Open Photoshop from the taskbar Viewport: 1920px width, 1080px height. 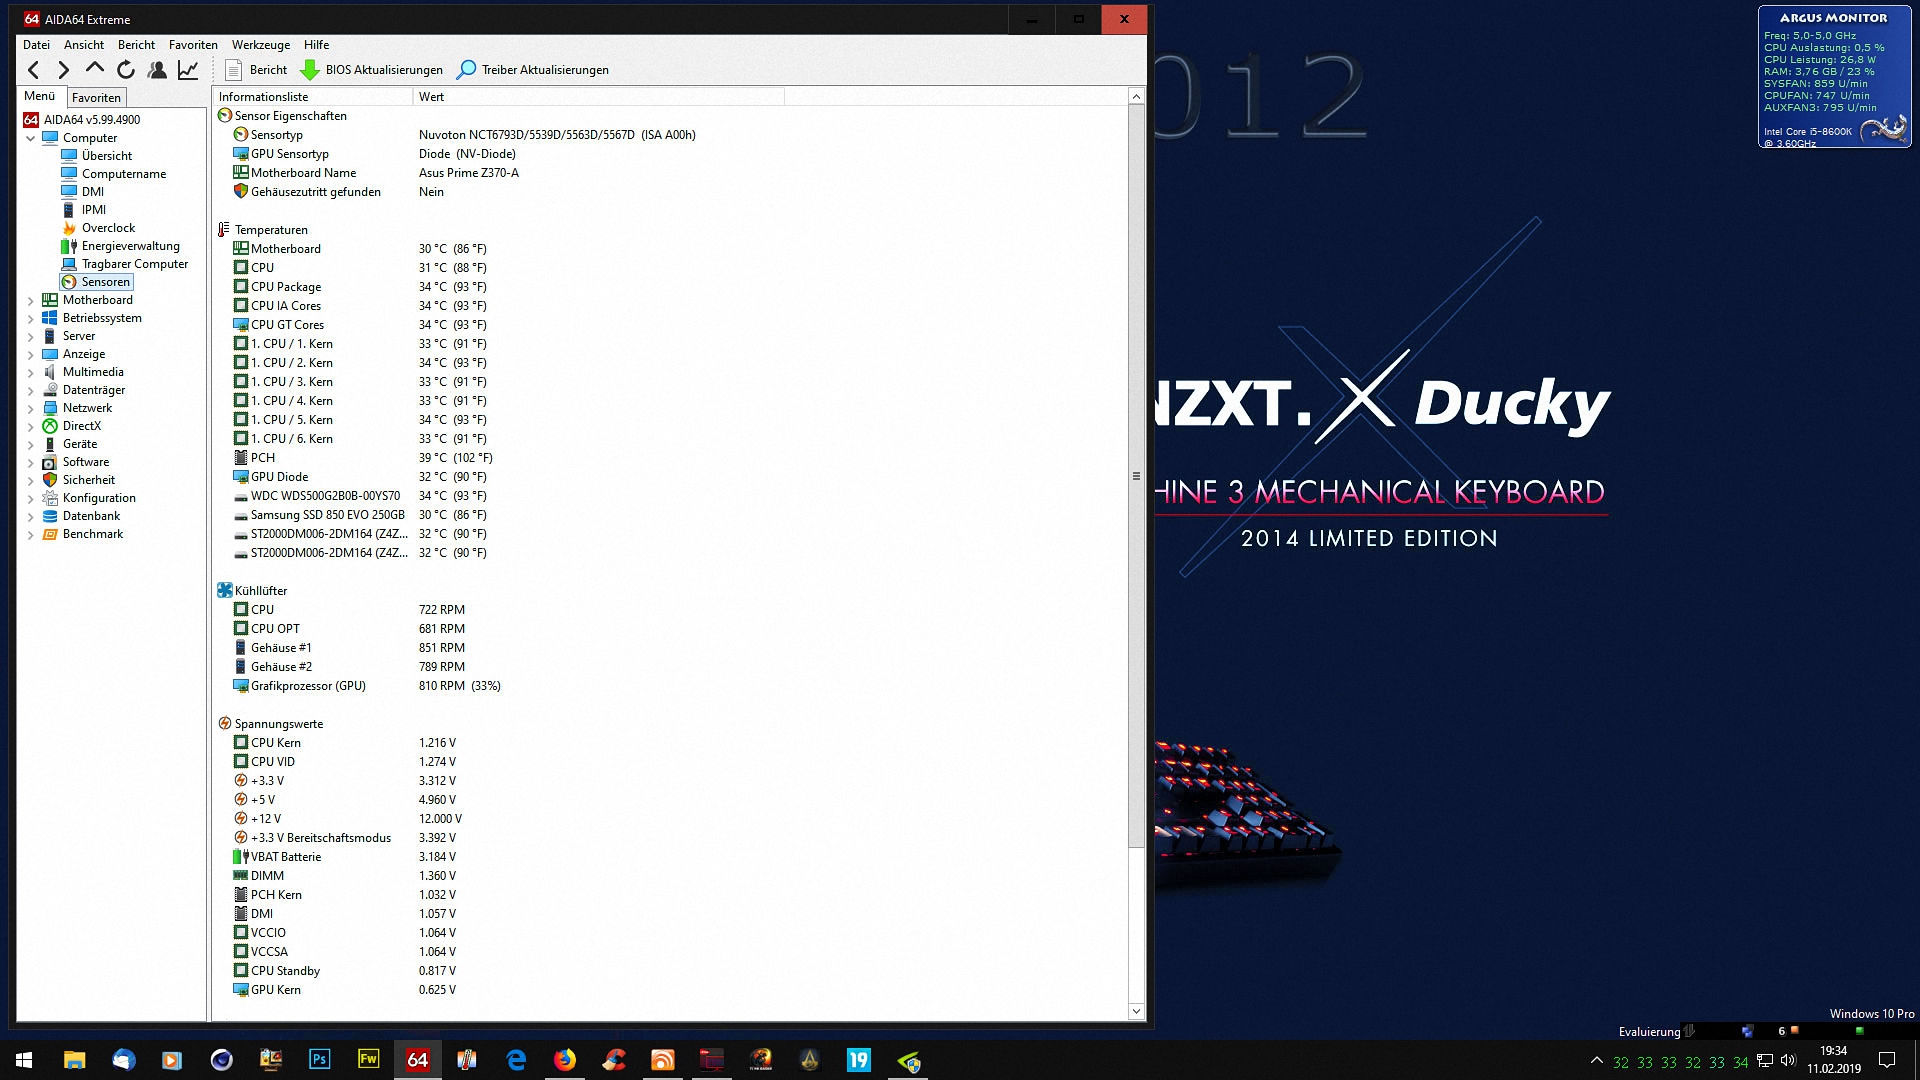pos(319,1060)
